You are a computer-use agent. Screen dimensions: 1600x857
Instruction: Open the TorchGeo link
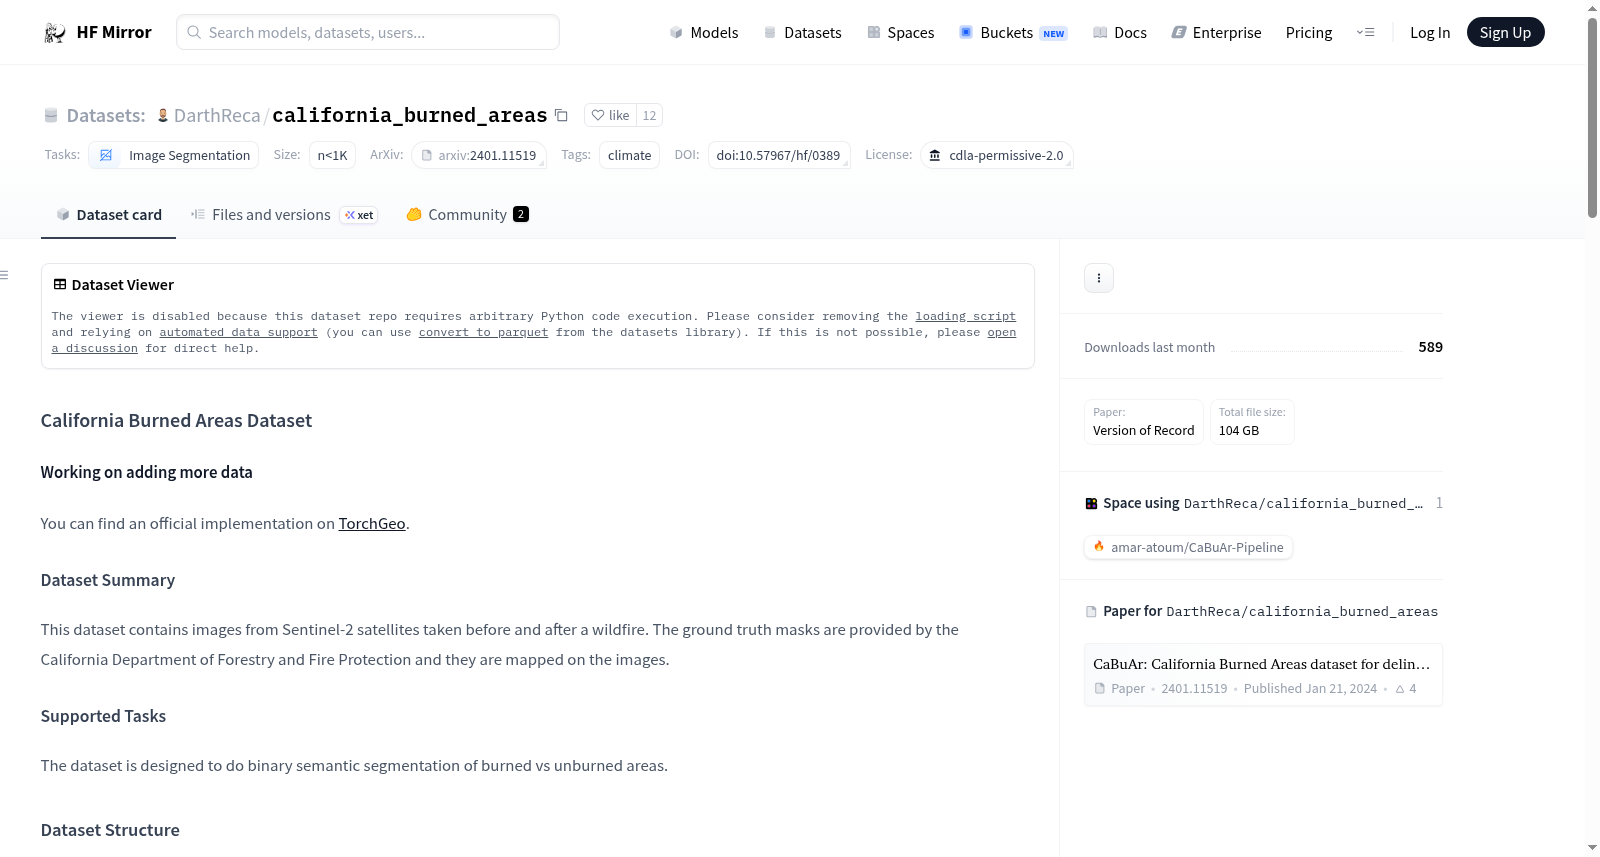tap(372, 524)
